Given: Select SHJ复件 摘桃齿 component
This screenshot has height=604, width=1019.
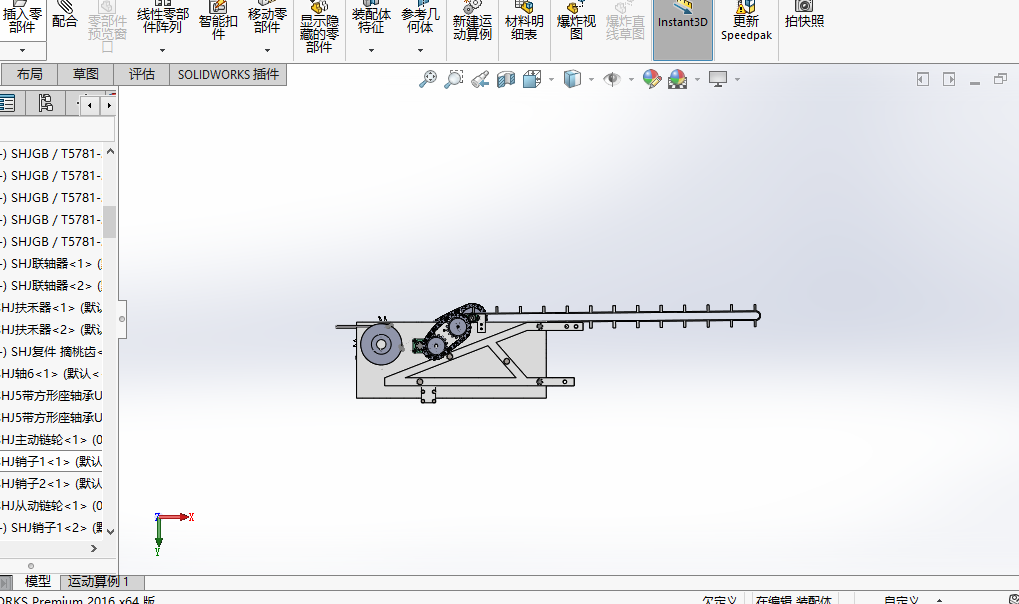Looking at the screenshot, I should 51,352.
